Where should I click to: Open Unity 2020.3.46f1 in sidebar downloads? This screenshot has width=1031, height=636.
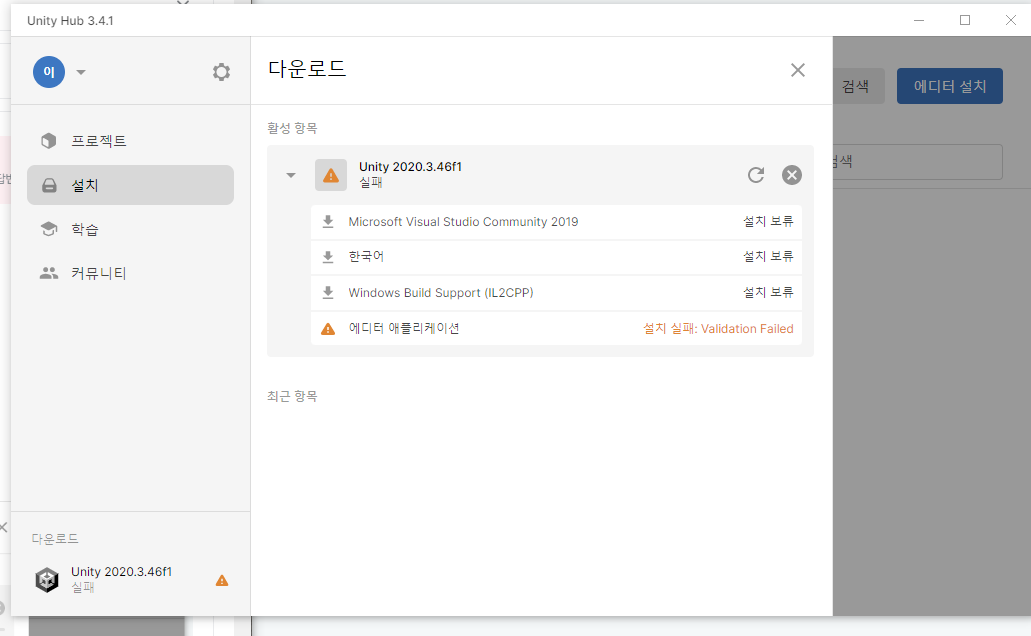click(130, 579)
